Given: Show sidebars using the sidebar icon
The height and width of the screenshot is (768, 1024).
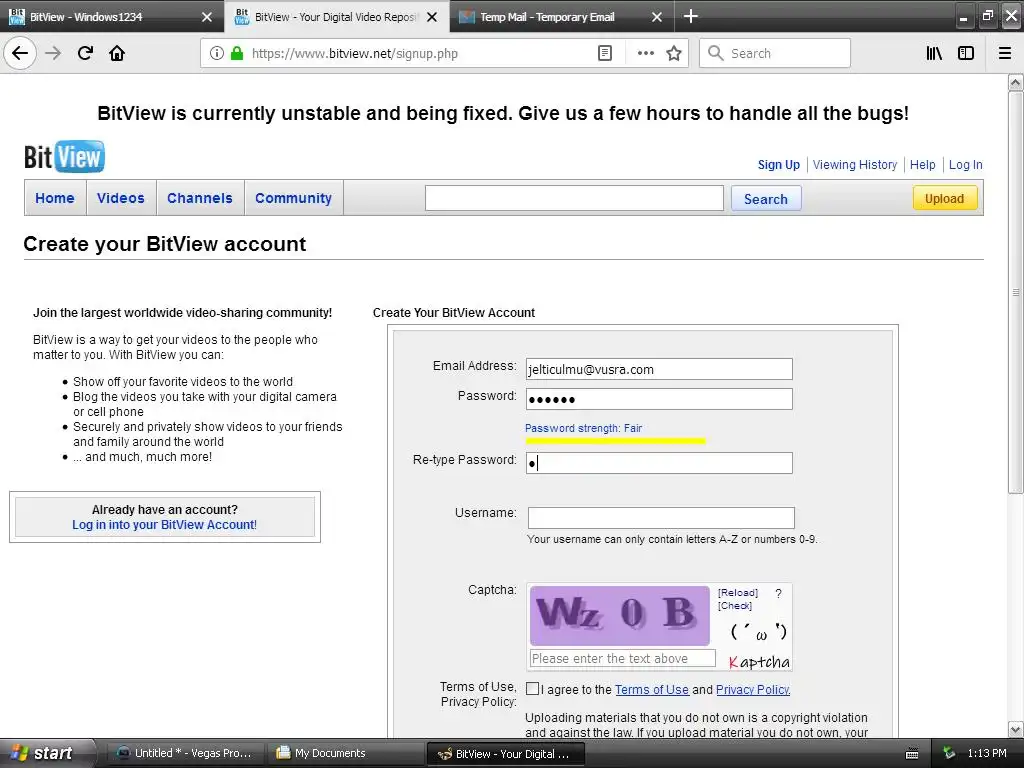Looking at the screenshot, I should tap(966, 54).
